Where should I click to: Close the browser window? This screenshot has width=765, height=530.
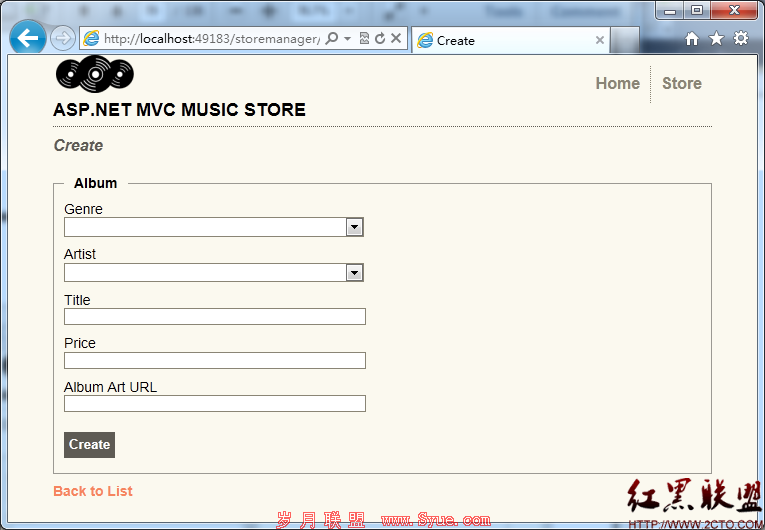point(734,10)
